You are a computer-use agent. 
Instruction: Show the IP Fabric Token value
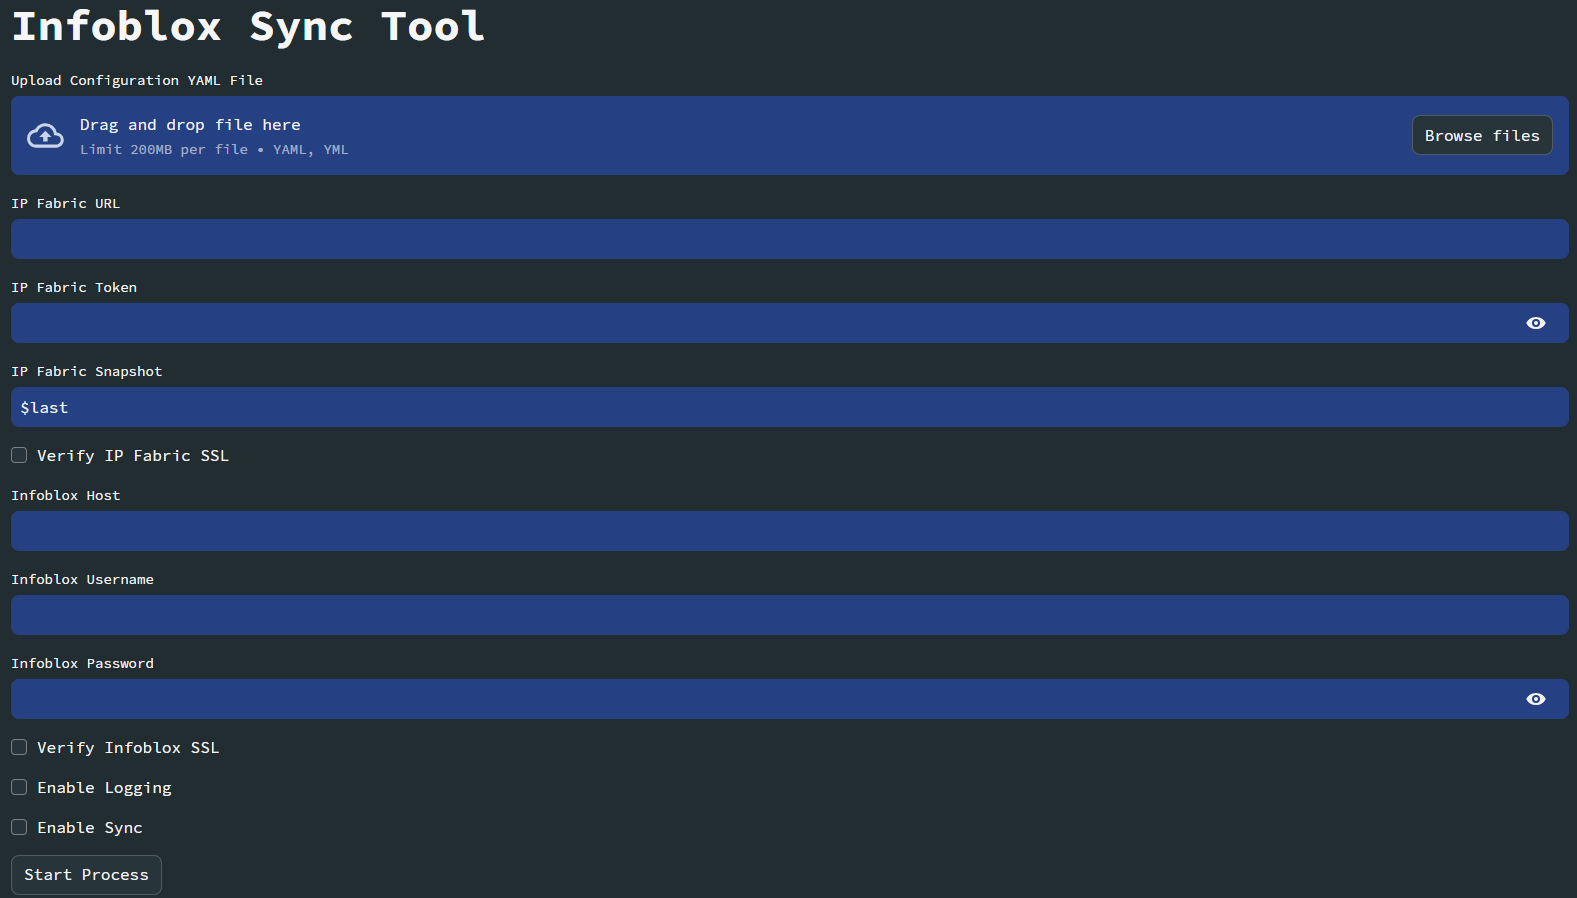click(x=1535, y=323)
